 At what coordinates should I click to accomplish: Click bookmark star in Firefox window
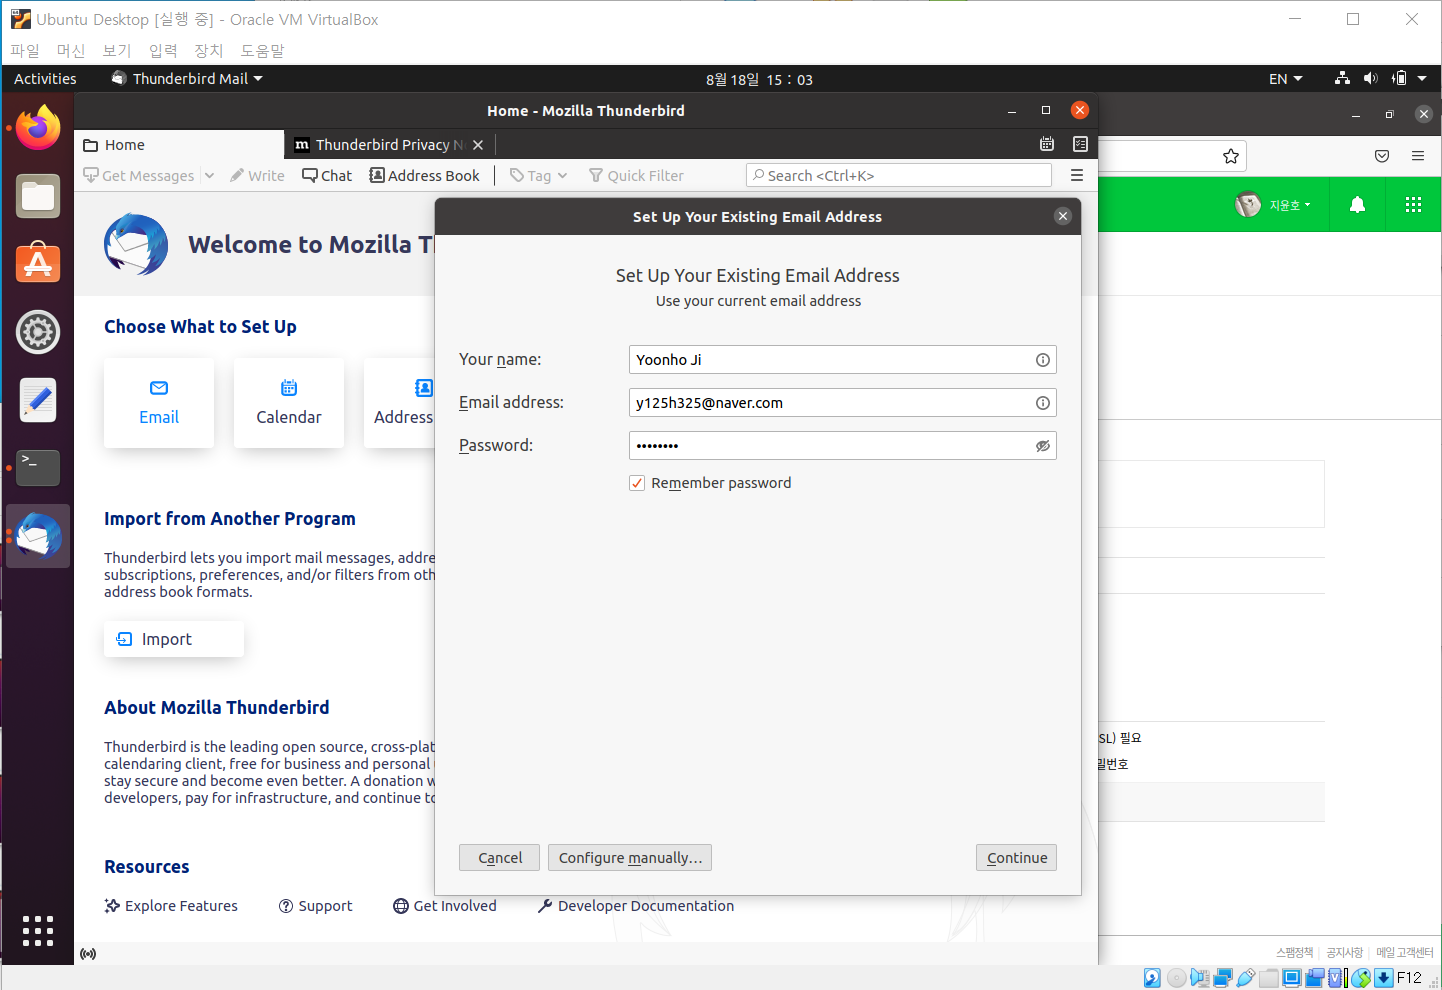pos(1231,156)
